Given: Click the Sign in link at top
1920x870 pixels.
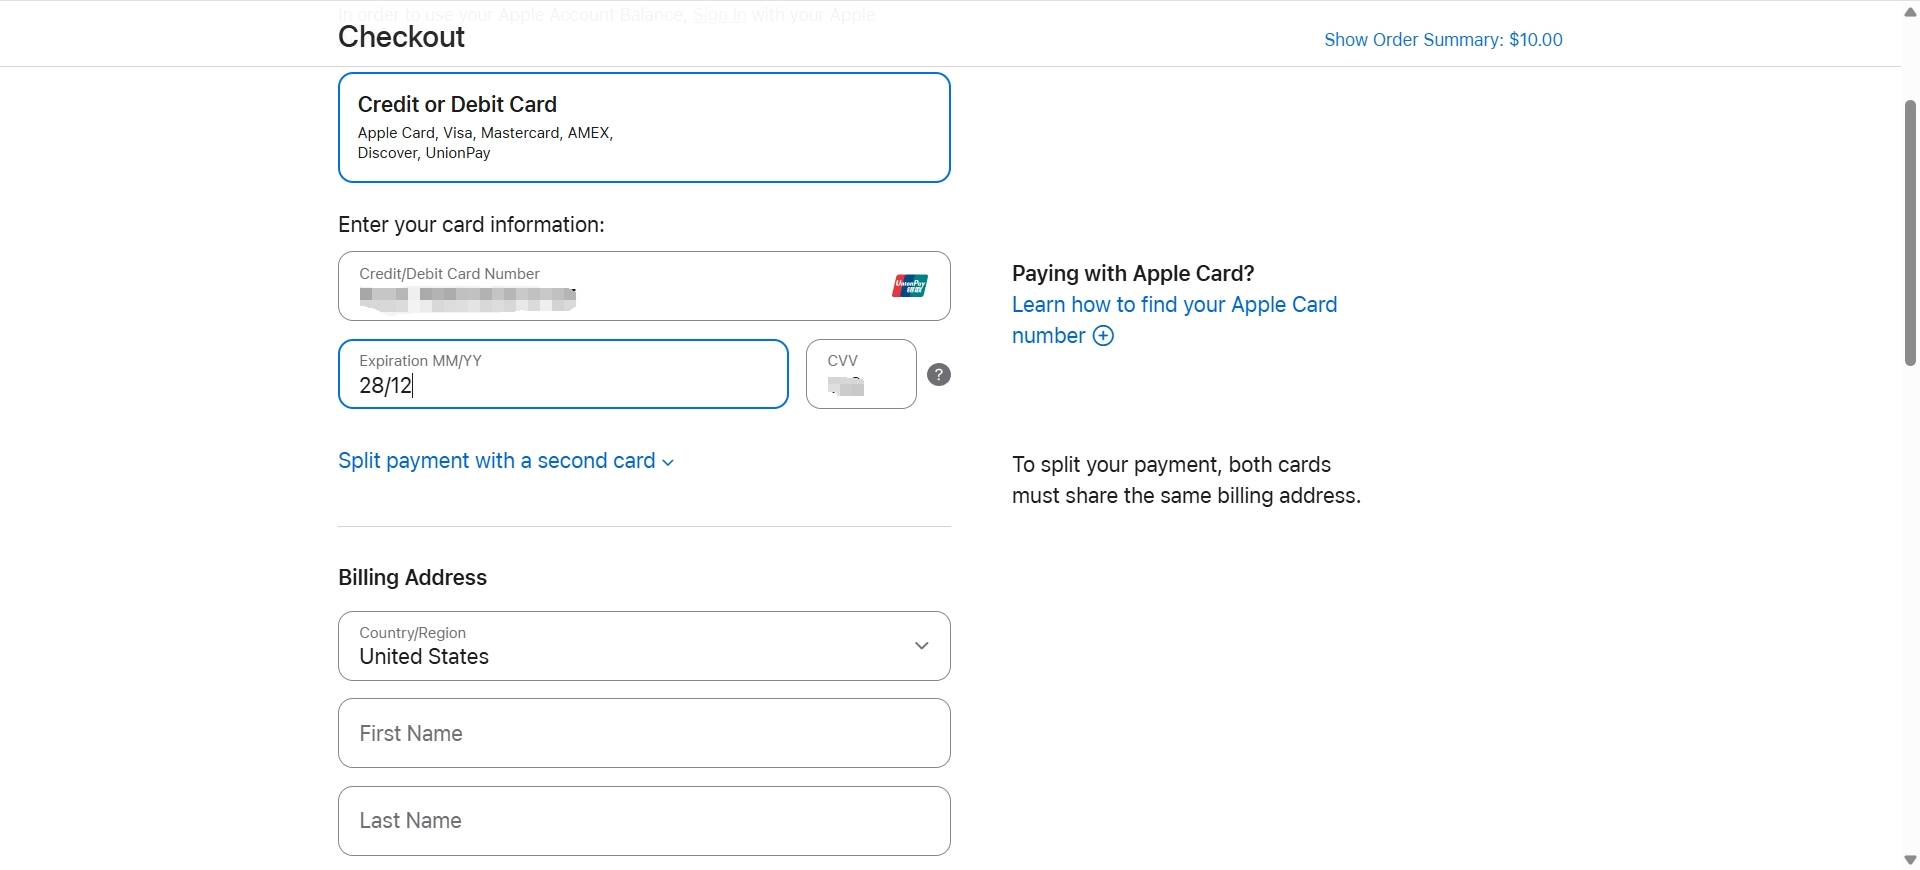Looking at the screenshot, I should 719,15.
